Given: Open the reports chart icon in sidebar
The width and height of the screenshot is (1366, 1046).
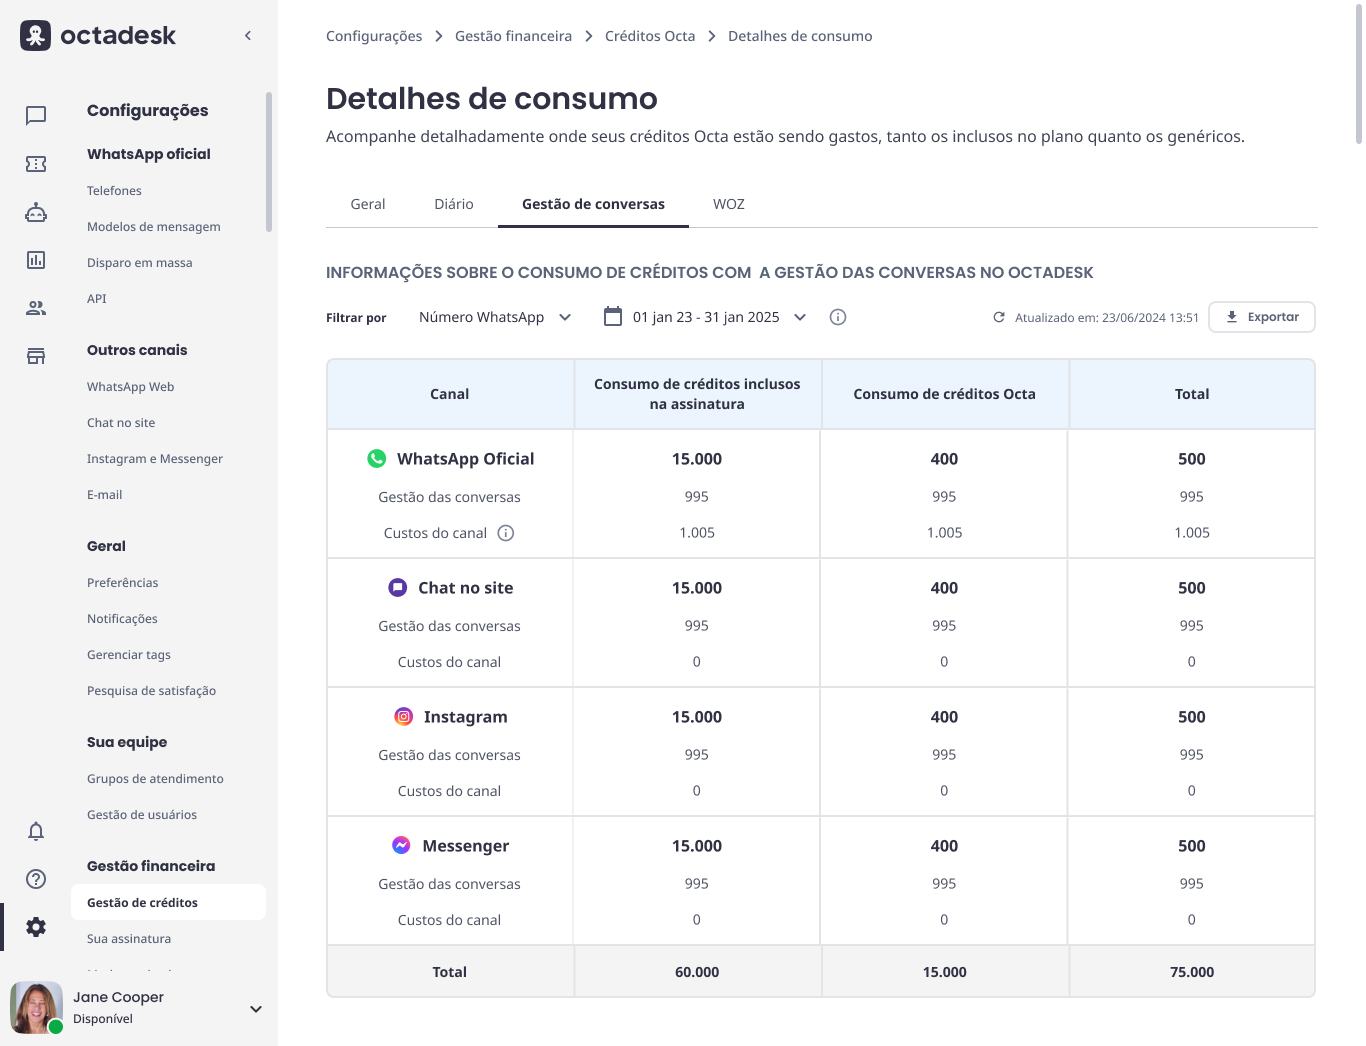Looking at the screenshot, I should pos(36,260).
